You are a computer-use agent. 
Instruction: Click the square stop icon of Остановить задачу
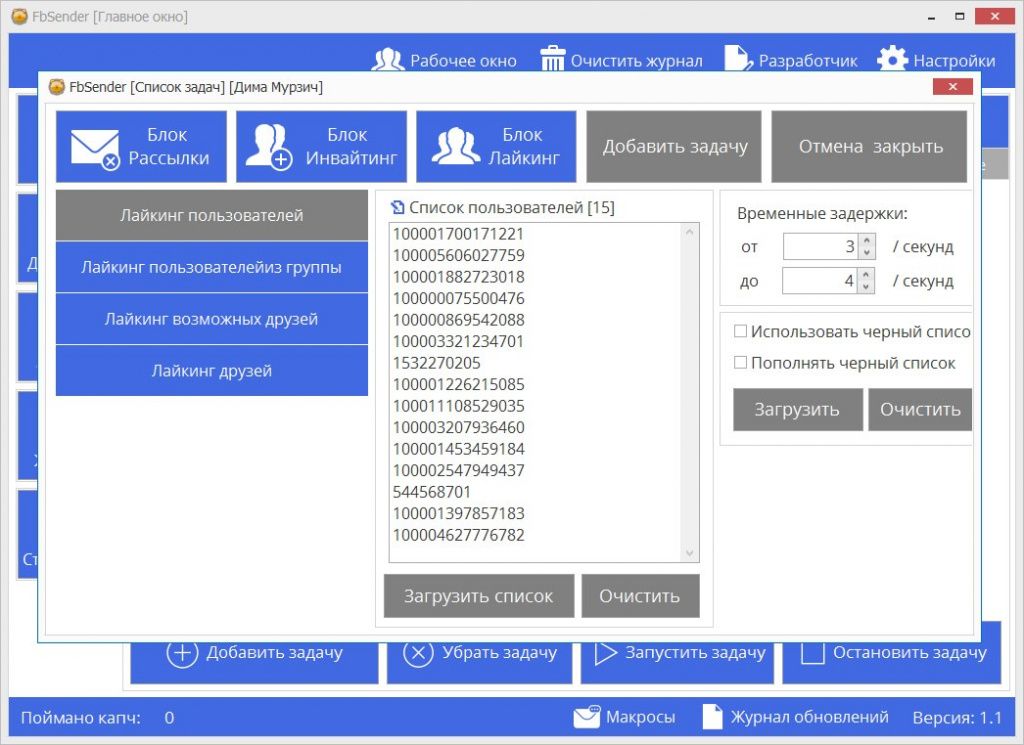pos(812,654)
